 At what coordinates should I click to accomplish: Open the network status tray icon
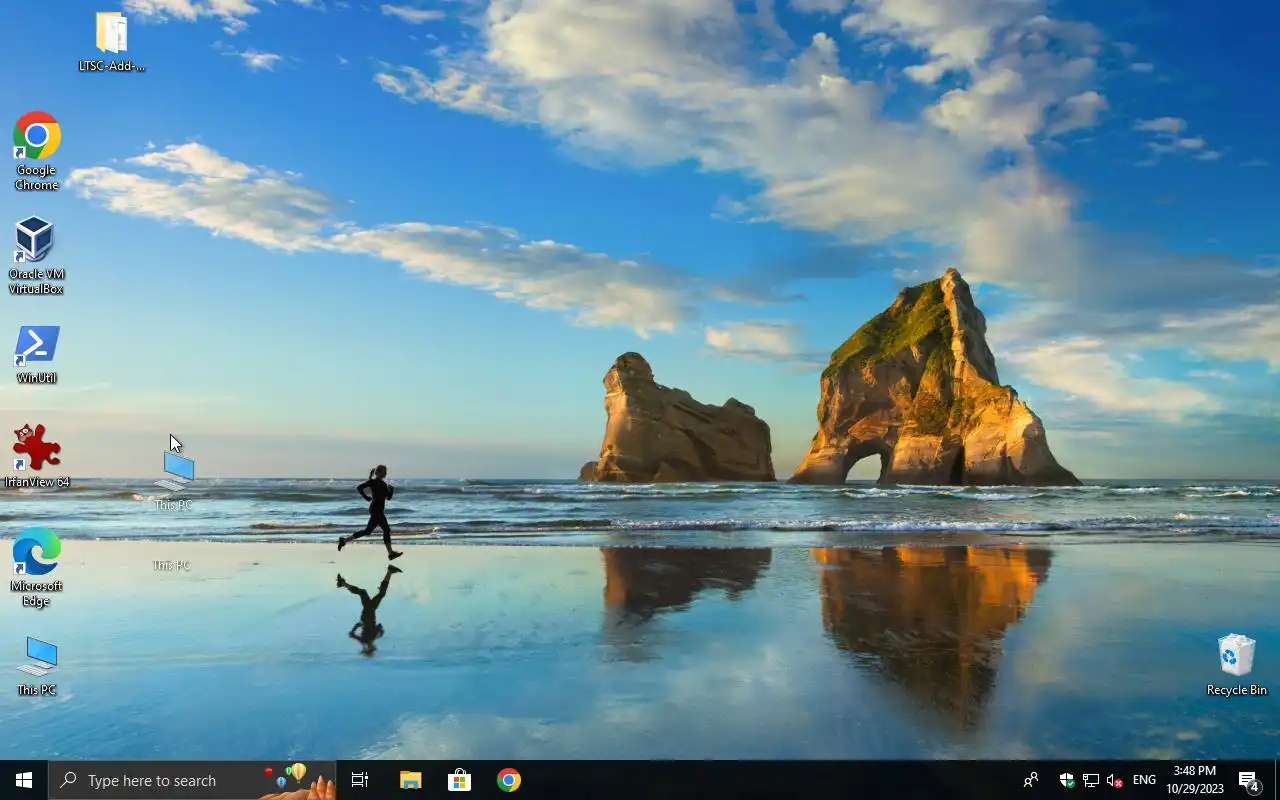tap(1091, 780)
